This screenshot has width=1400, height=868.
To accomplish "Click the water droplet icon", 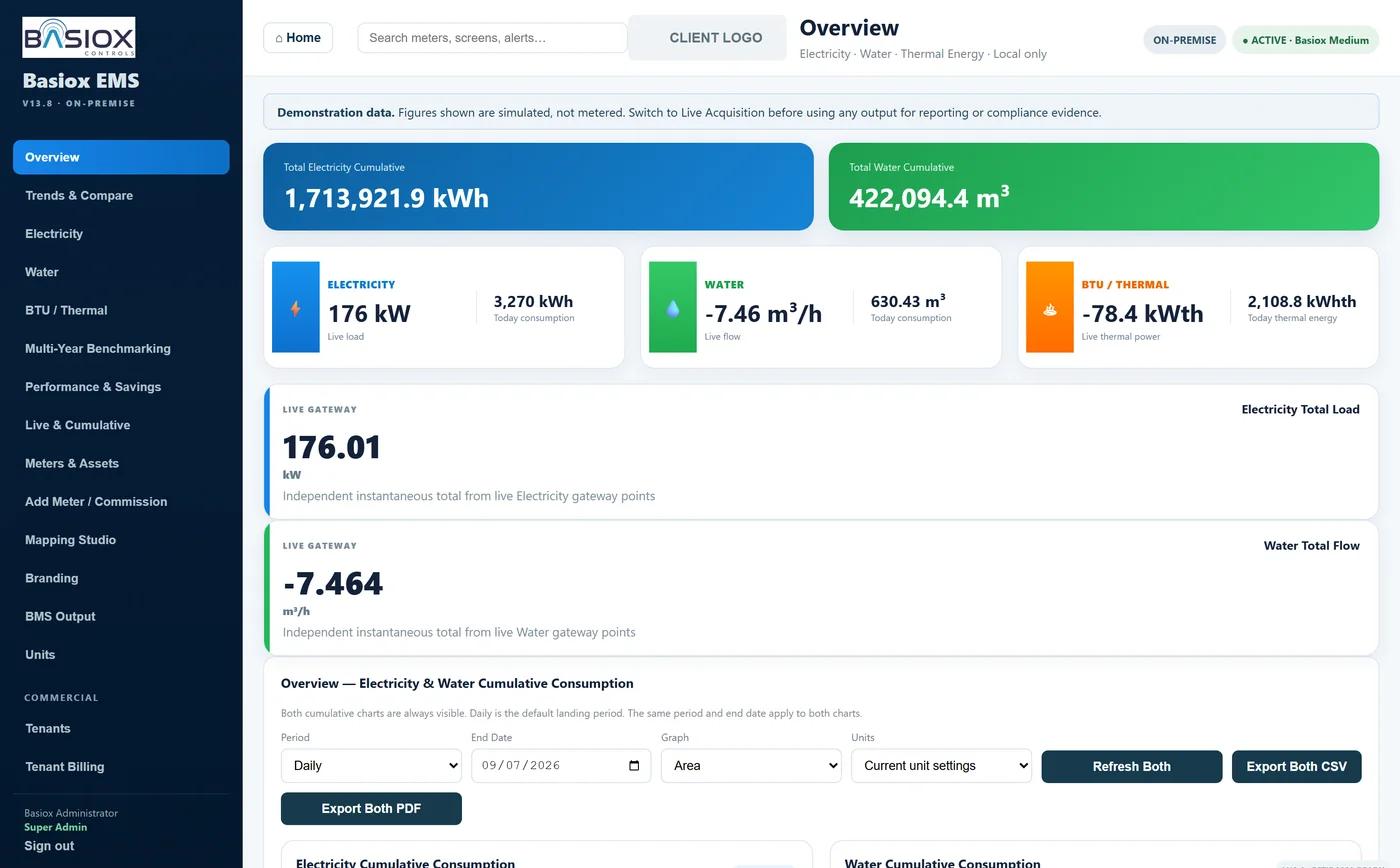I will [x=673, y=310].
